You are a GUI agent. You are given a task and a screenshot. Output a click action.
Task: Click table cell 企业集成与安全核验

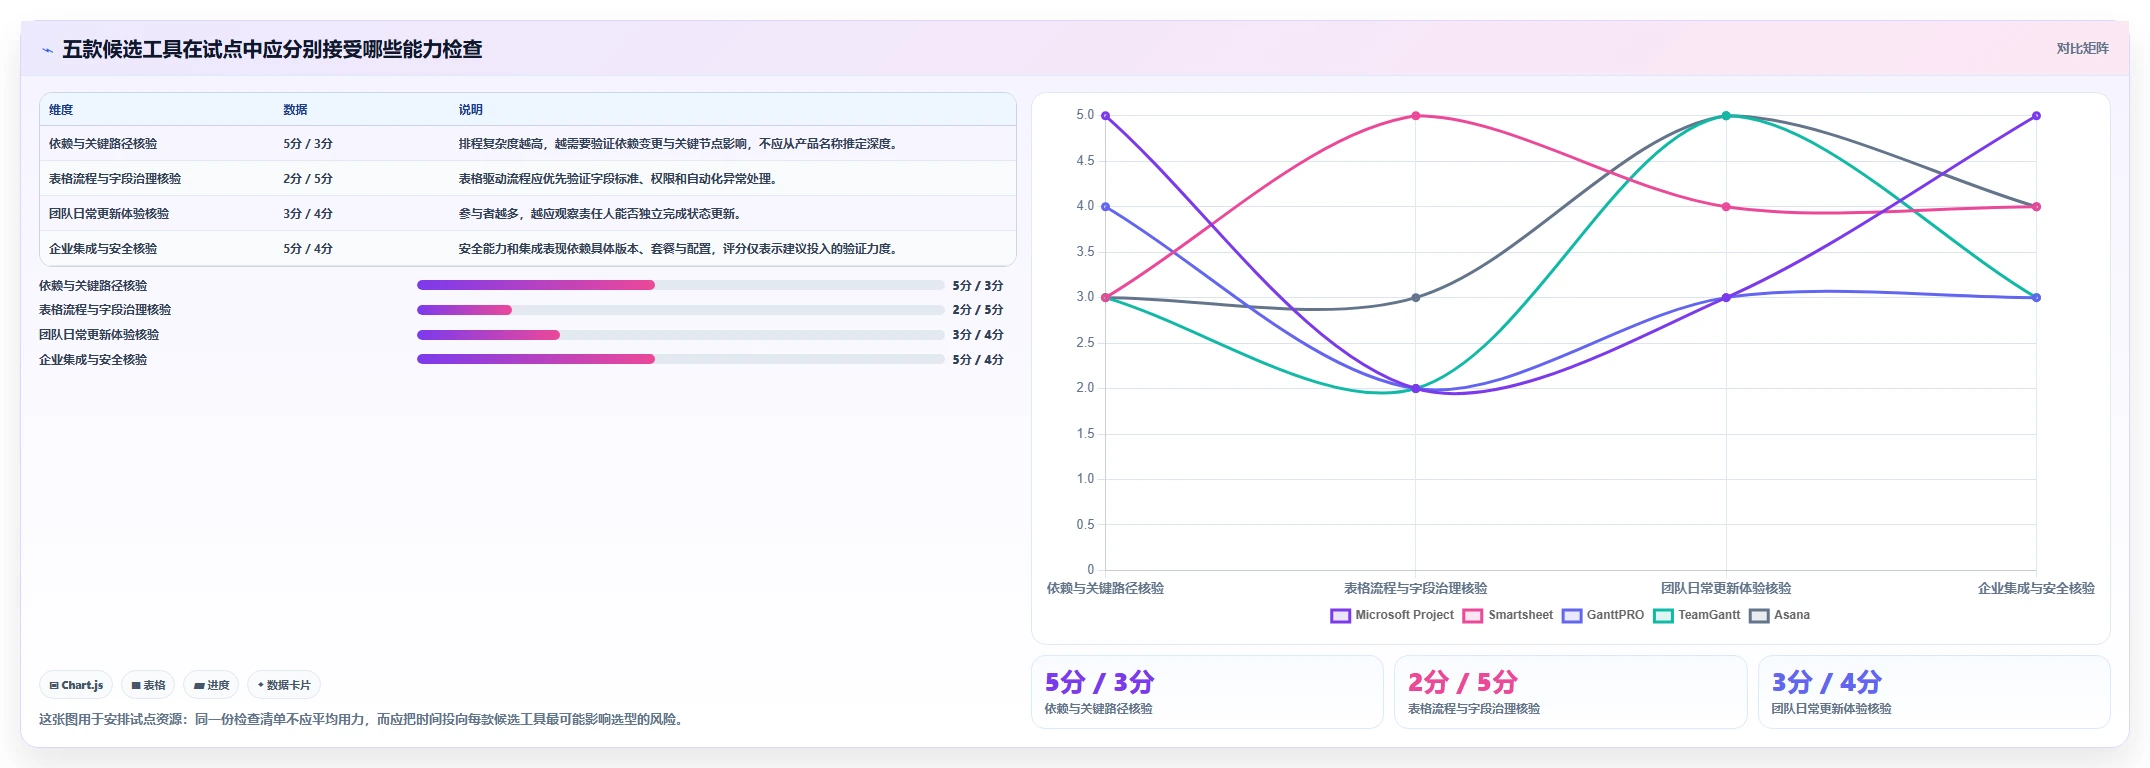click(103, 249)
